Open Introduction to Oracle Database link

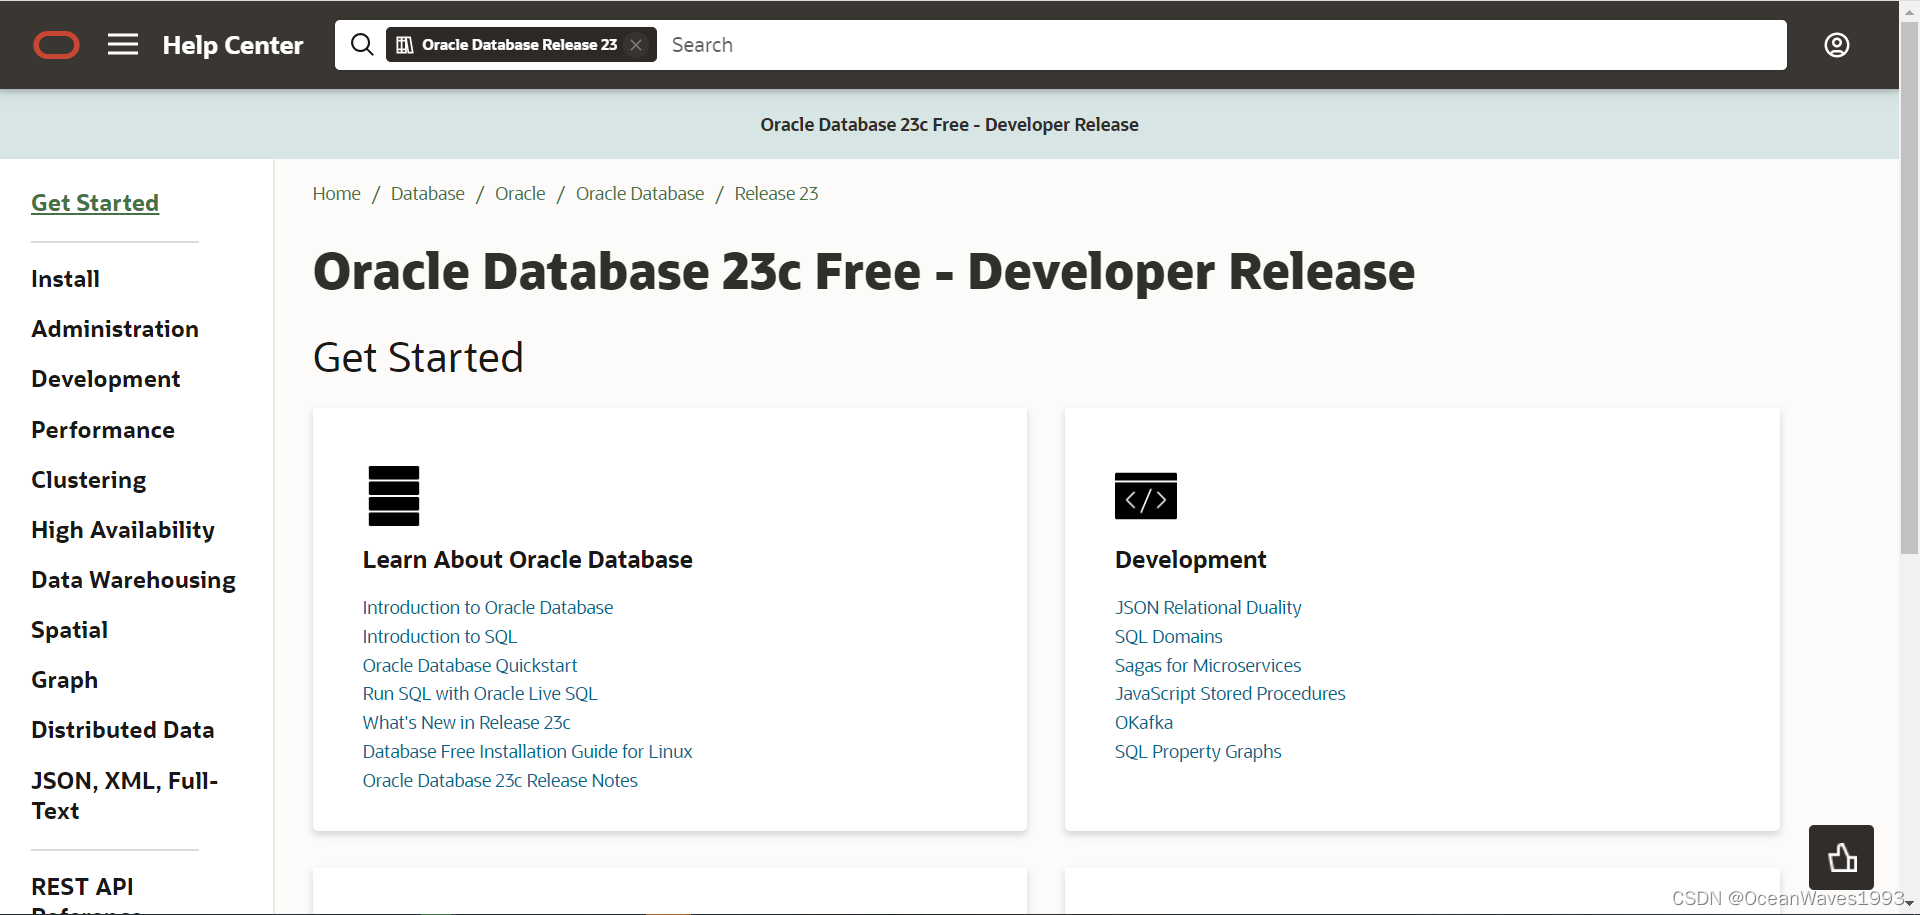[x=488, y=608]
